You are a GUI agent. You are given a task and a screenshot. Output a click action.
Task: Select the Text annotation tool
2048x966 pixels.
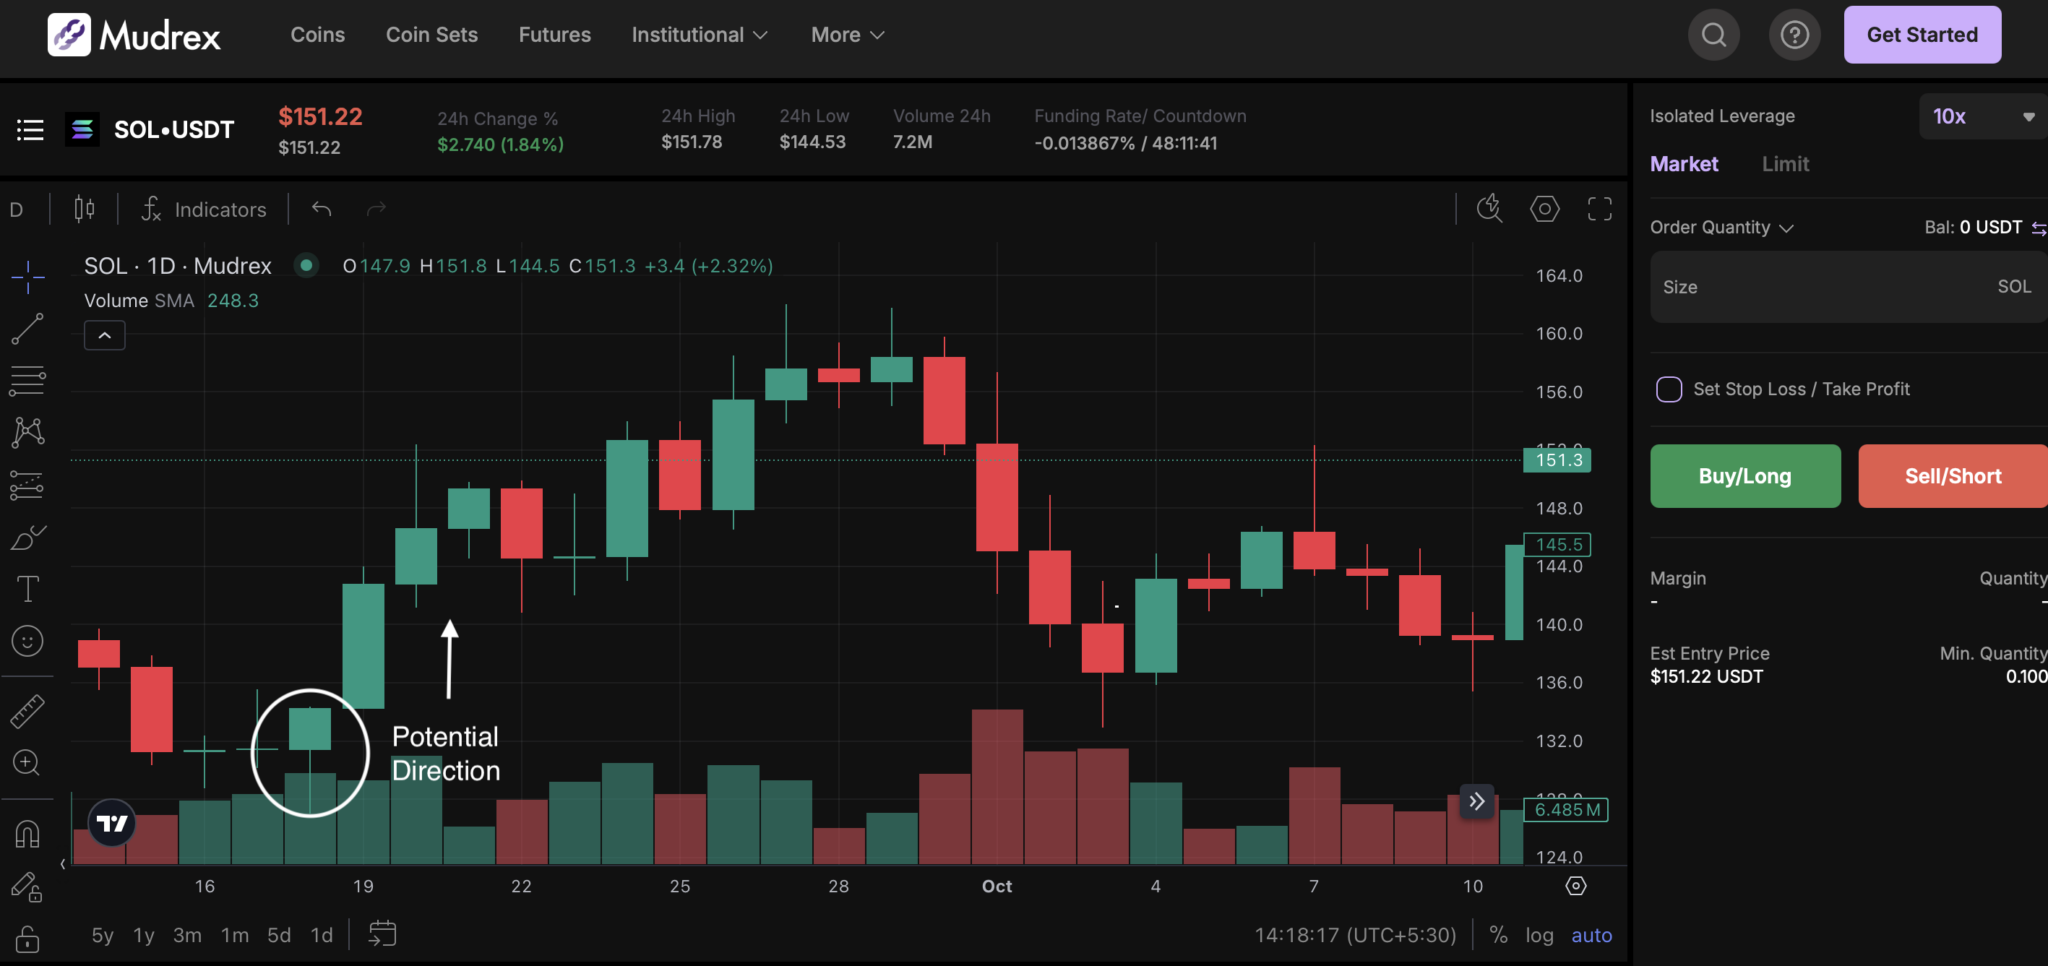click(27, 588)
